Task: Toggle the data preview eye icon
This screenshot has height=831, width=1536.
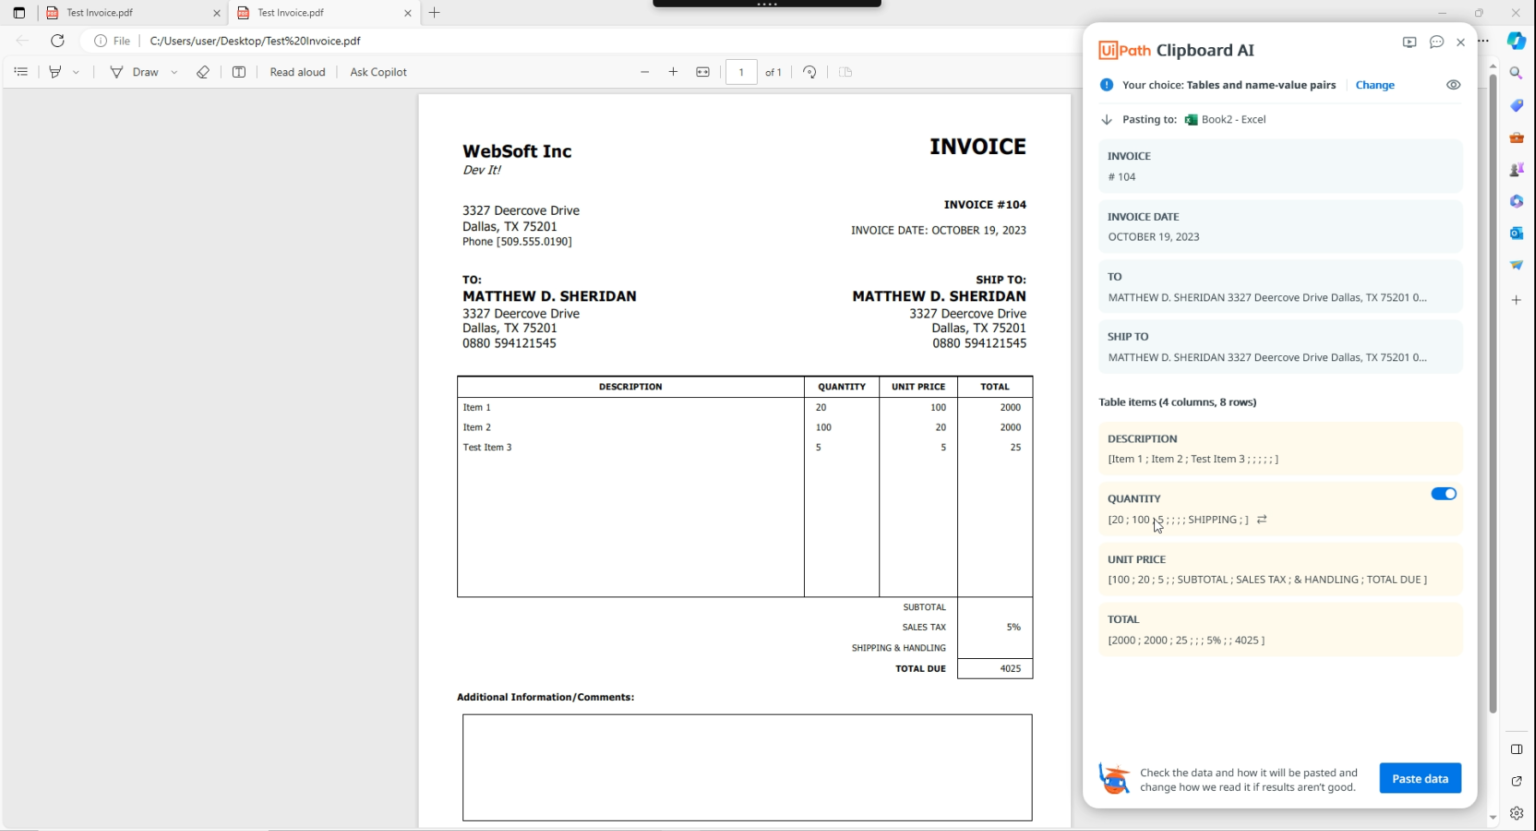Action: (x=1453, y=85)
